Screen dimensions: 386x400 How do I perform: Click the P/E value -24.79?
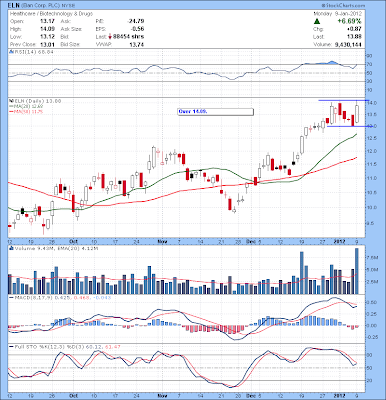point(136,21)
